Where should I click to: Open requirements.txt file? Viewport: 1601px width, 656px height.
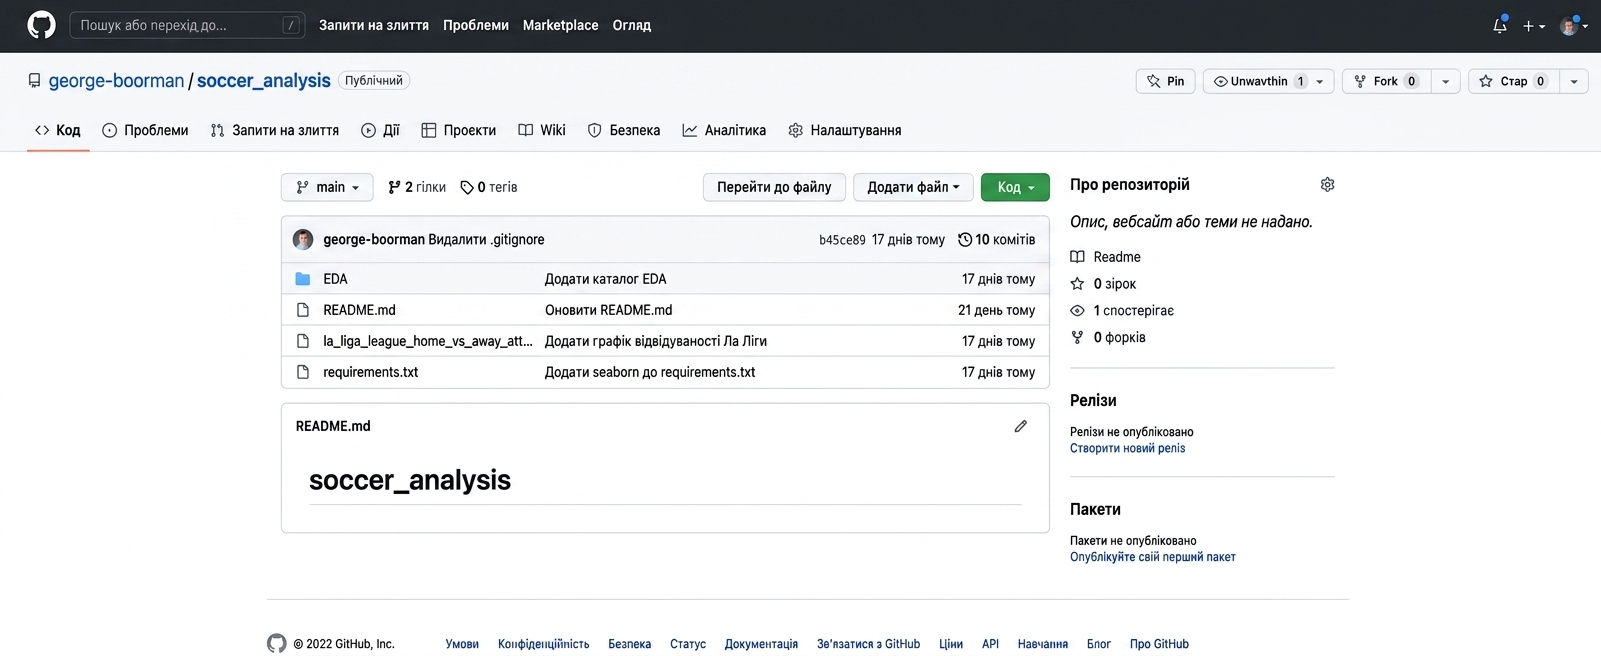click(x=370, y=372)
